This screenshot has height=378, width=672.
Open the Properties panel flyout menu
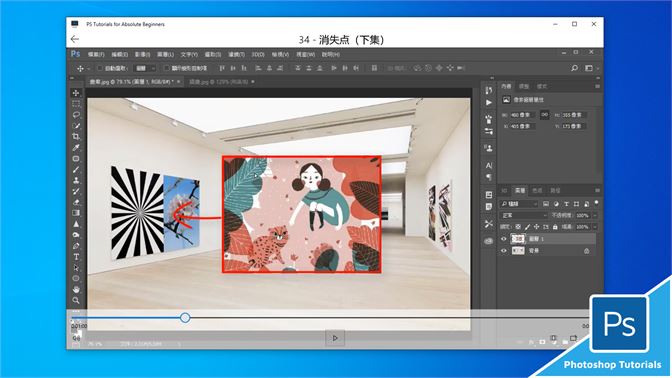pyautogui.click(x=597, y=86)
